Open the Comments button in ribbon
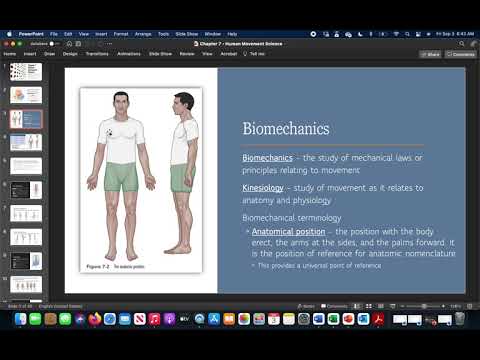The width and height of the screenshot is (480, 360). pyautogui.click(x=460, y=54)
